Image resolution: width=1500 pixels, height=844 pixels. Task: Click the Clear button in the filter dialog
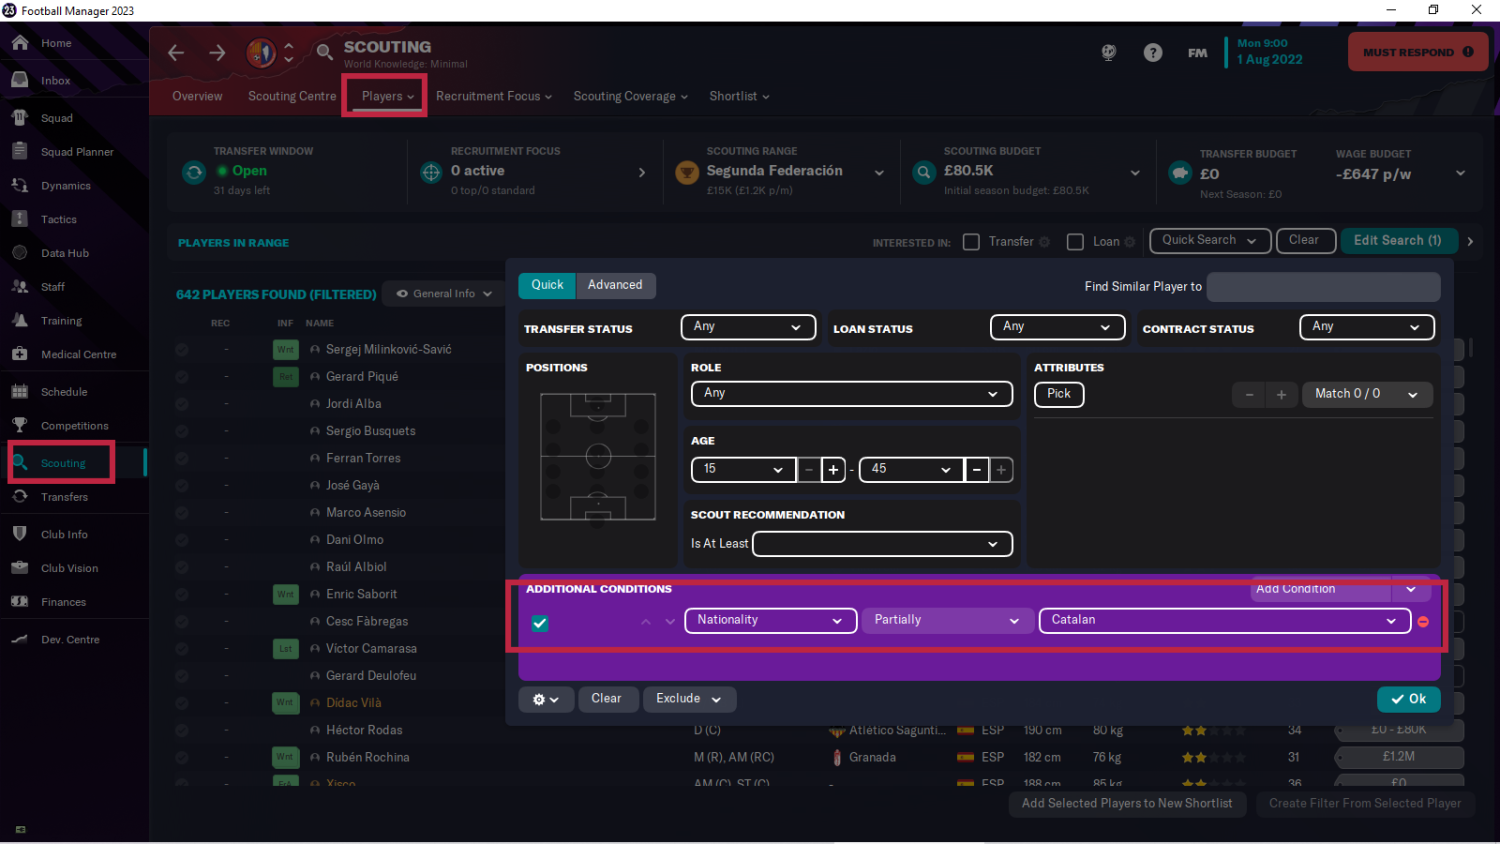(606, 699)
